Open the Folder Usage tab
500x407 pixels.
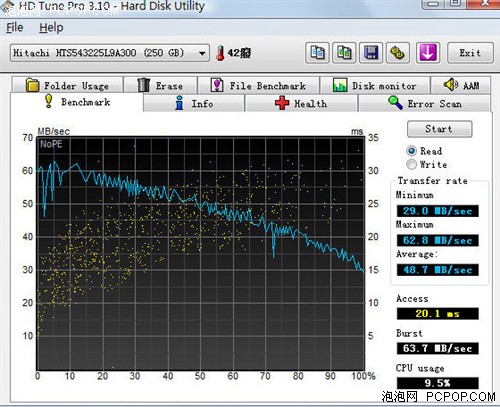(x=67, y=85)
